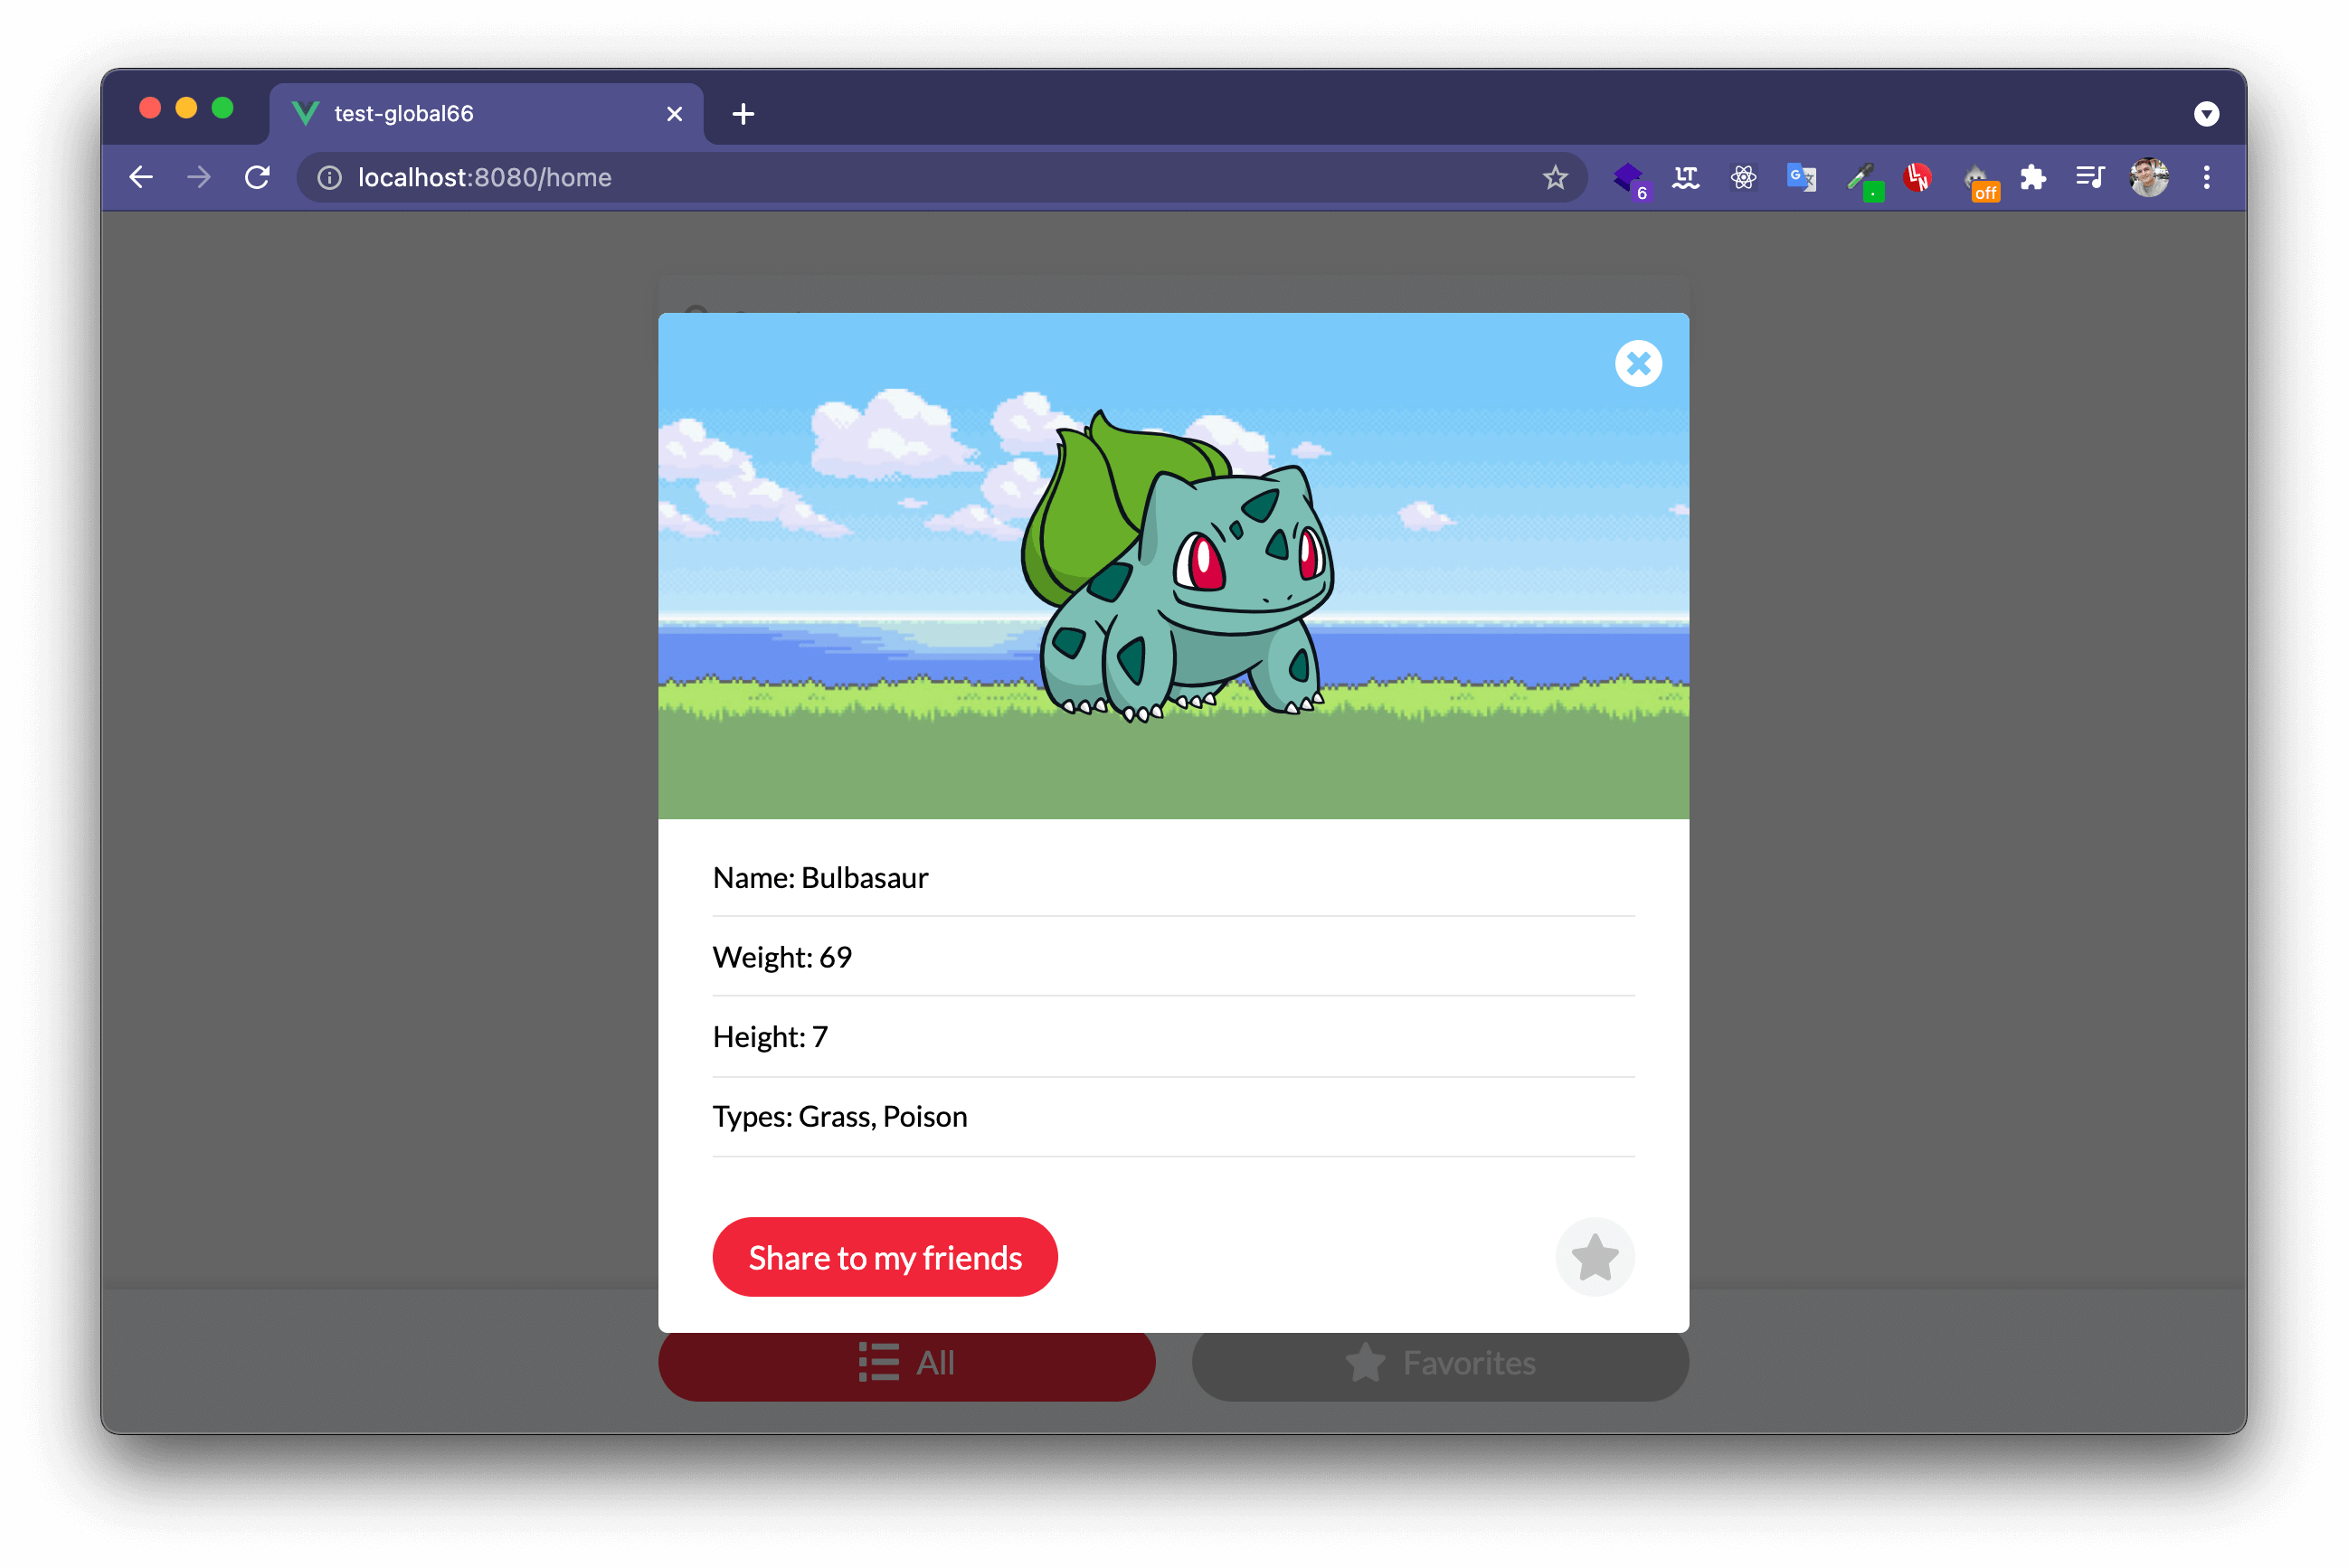Open the media control queue icon
2348x1568 pixels.
point(2089,178)
